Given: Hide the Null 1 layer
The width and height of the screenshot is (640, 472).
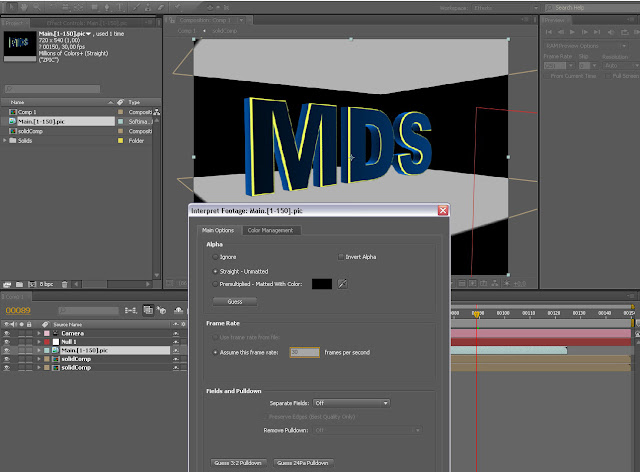Looking at the screenshot, I should click(7, 342).
